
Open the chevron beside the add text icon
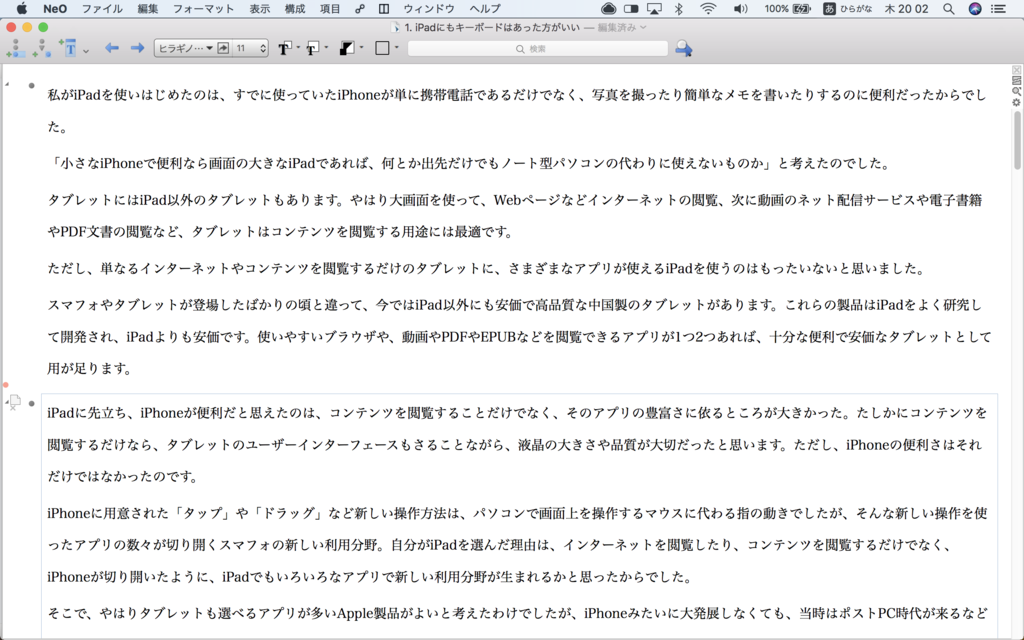point(86,50)
